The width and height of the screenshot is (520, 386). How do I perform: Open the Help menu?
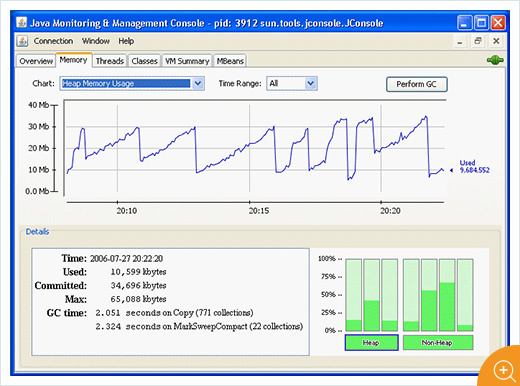coord(126,41)
